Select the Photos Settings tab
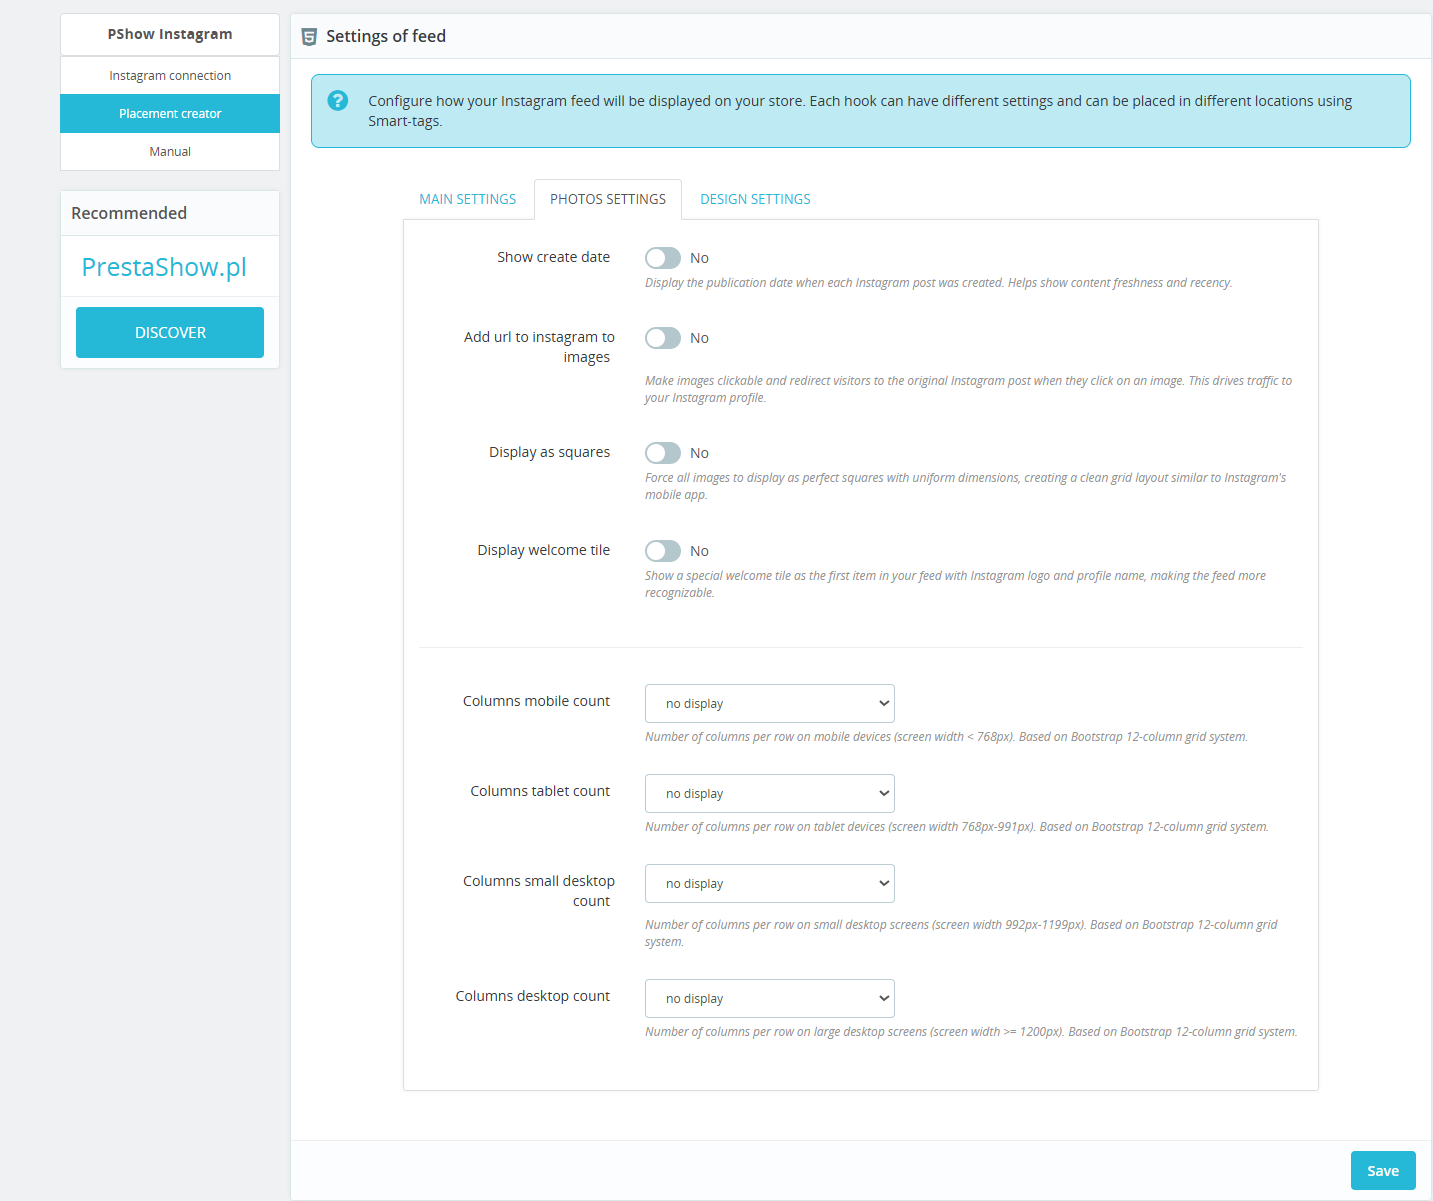1433x1201 pixels. (x=607, y=199)
